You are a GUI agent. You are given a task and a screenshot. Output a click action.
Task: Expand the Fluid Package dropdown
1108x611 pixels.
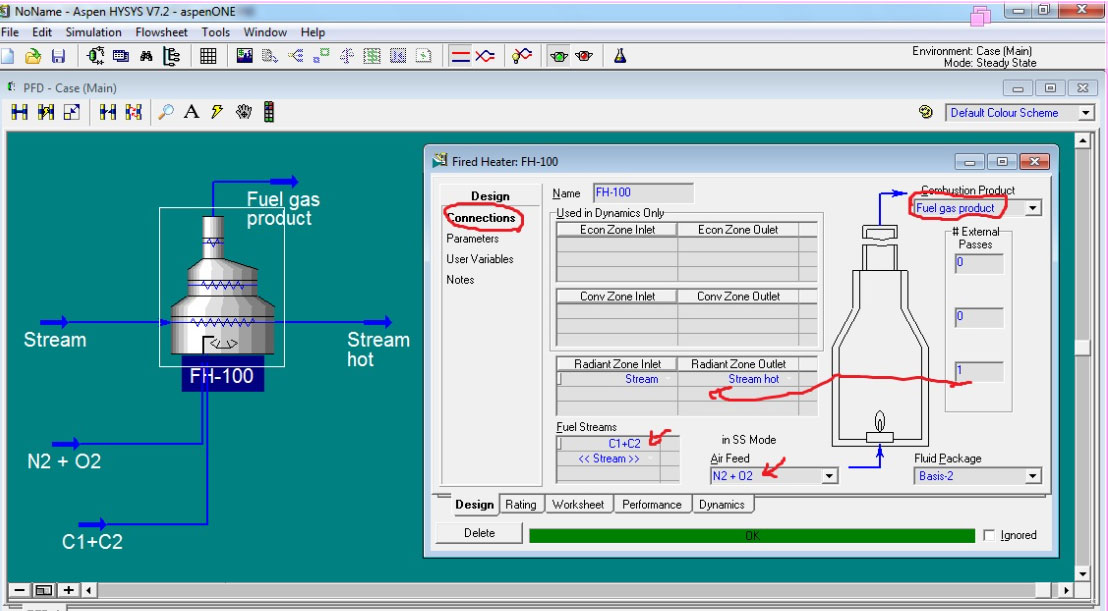1032,476
